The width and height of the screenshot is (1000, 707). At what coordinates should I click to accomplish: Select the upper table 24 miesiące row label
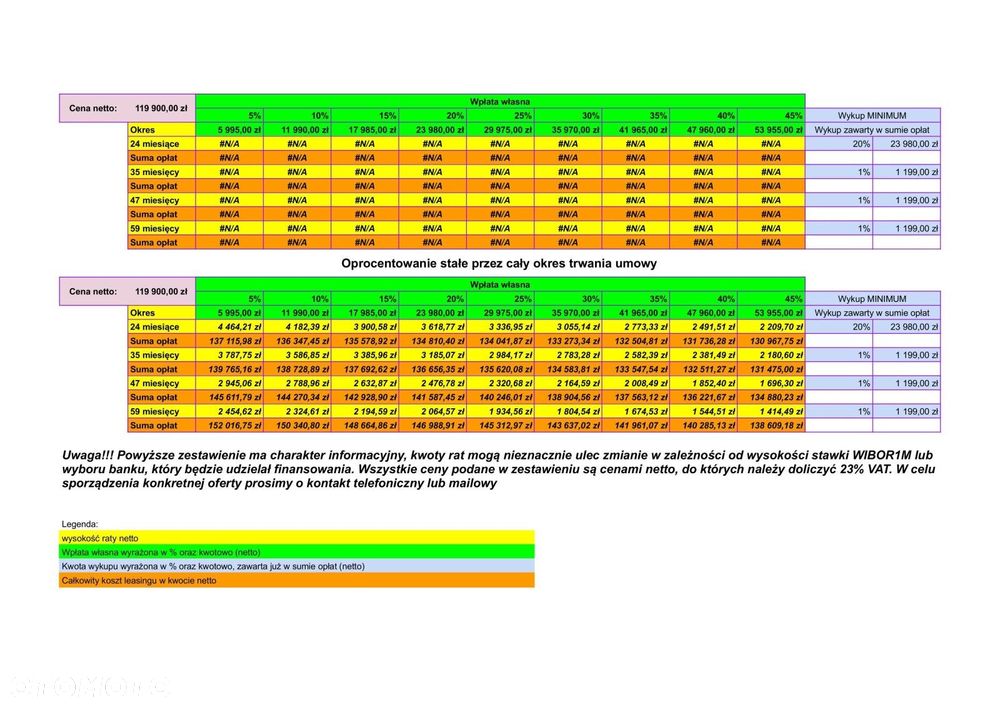pyautogui.click(x=161, y=144)
